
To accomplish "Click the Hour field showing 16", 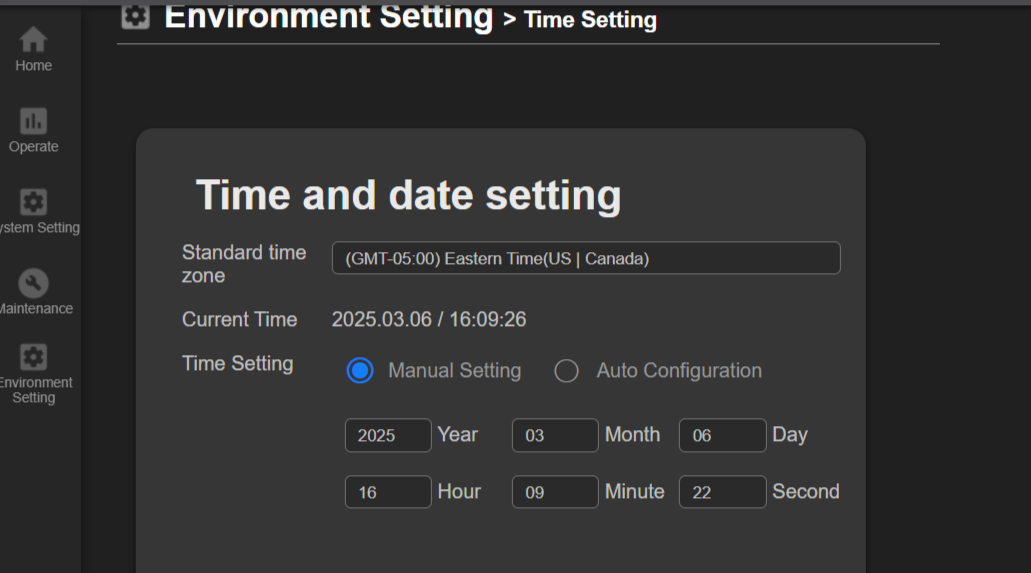I will tap(388, 491).
